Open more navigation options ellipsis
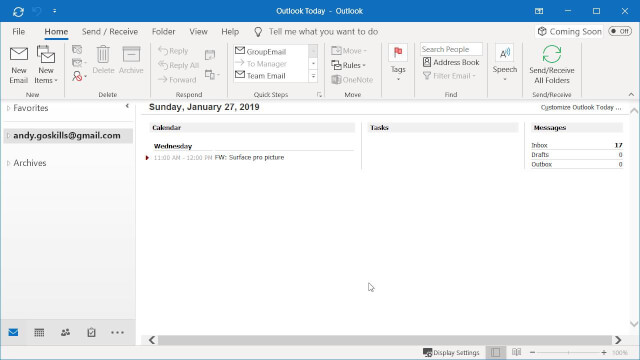The width and height of the screenshot is (640, 360). [x=117, y=333]
